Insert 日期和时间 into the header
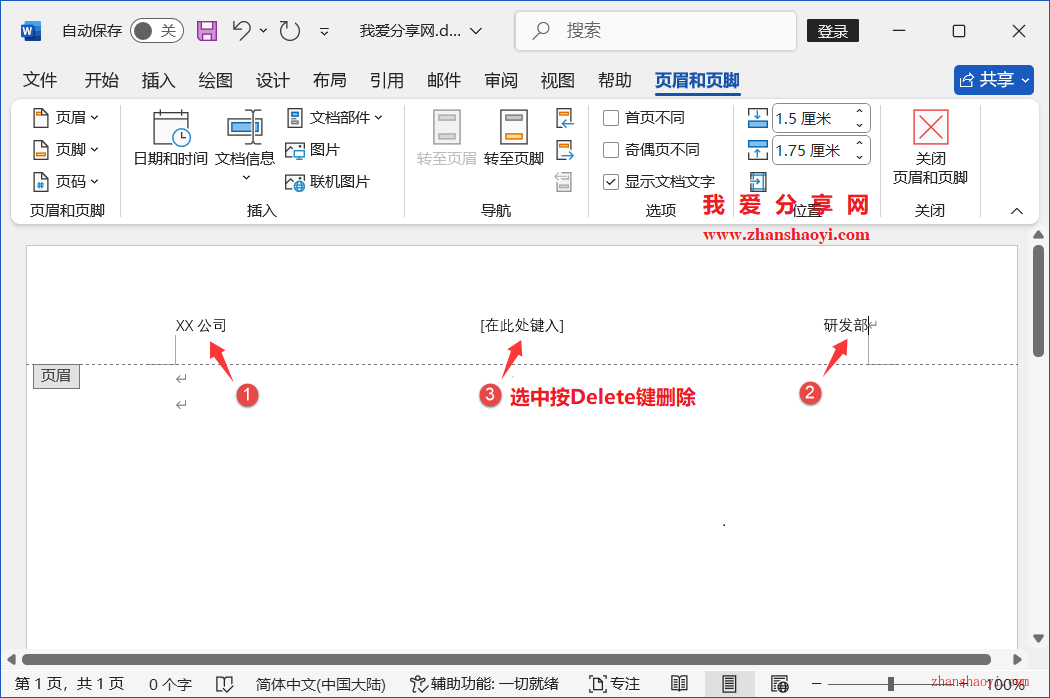Viewport: 1050px width, 698px height. coord(171,138)
